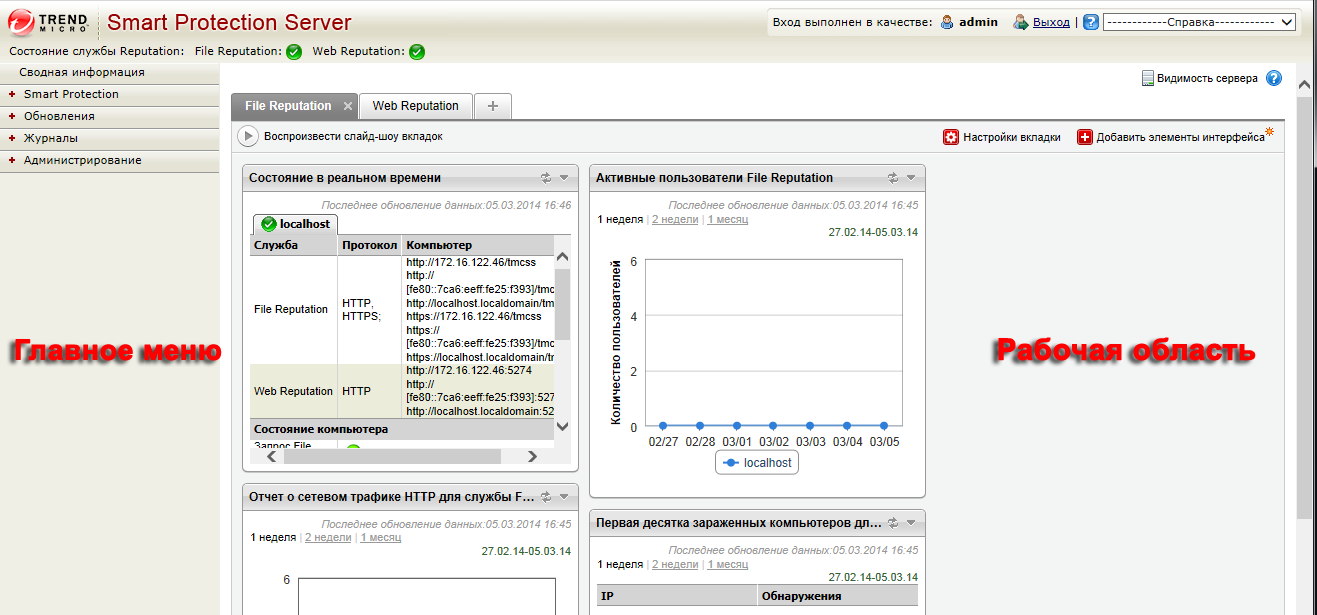The height and width of the screenshot is (615, 1317).
Task: Click the server visibility icon
Action: coord(1148,78)
